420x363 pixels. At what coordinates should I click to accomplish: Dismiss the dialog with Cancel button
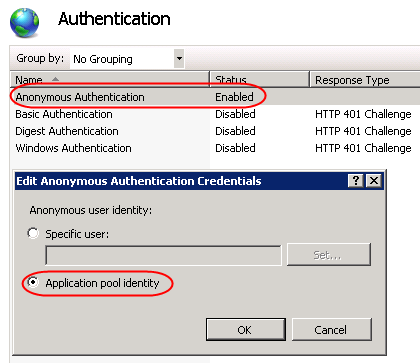332,330
